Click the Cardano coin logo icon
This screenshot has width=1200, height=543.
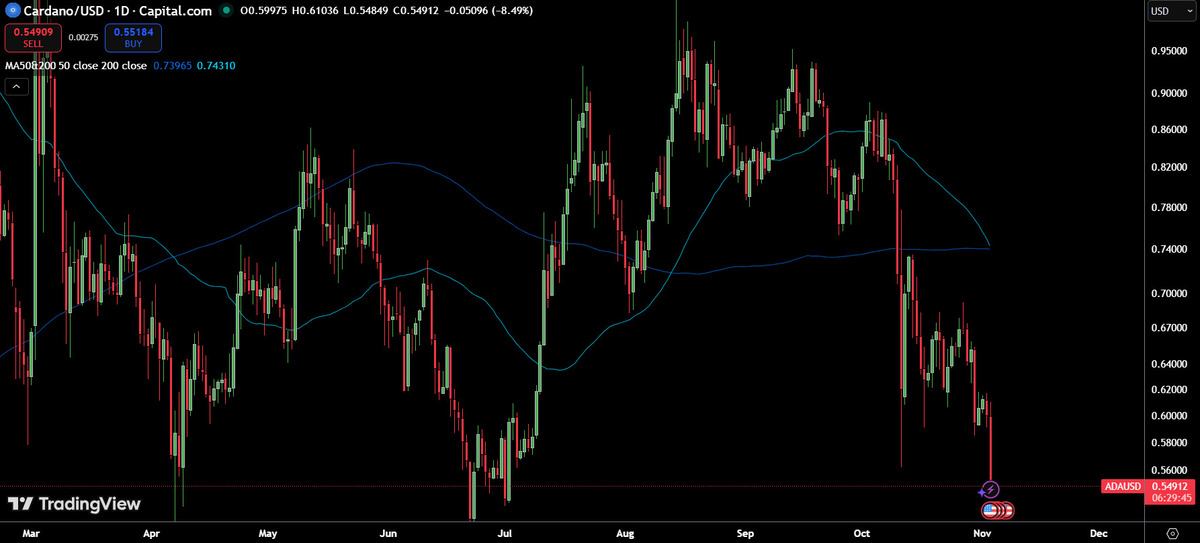coord(13,11)
